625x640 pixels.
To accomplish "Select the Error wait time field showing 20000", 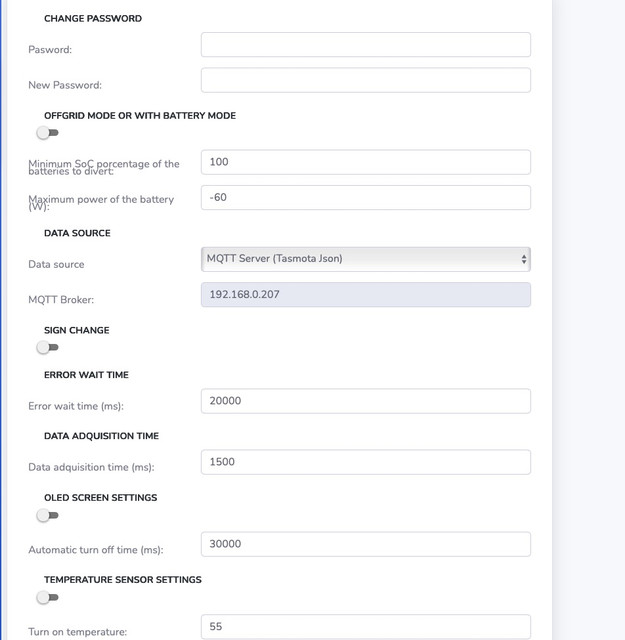I will (366, 401).
